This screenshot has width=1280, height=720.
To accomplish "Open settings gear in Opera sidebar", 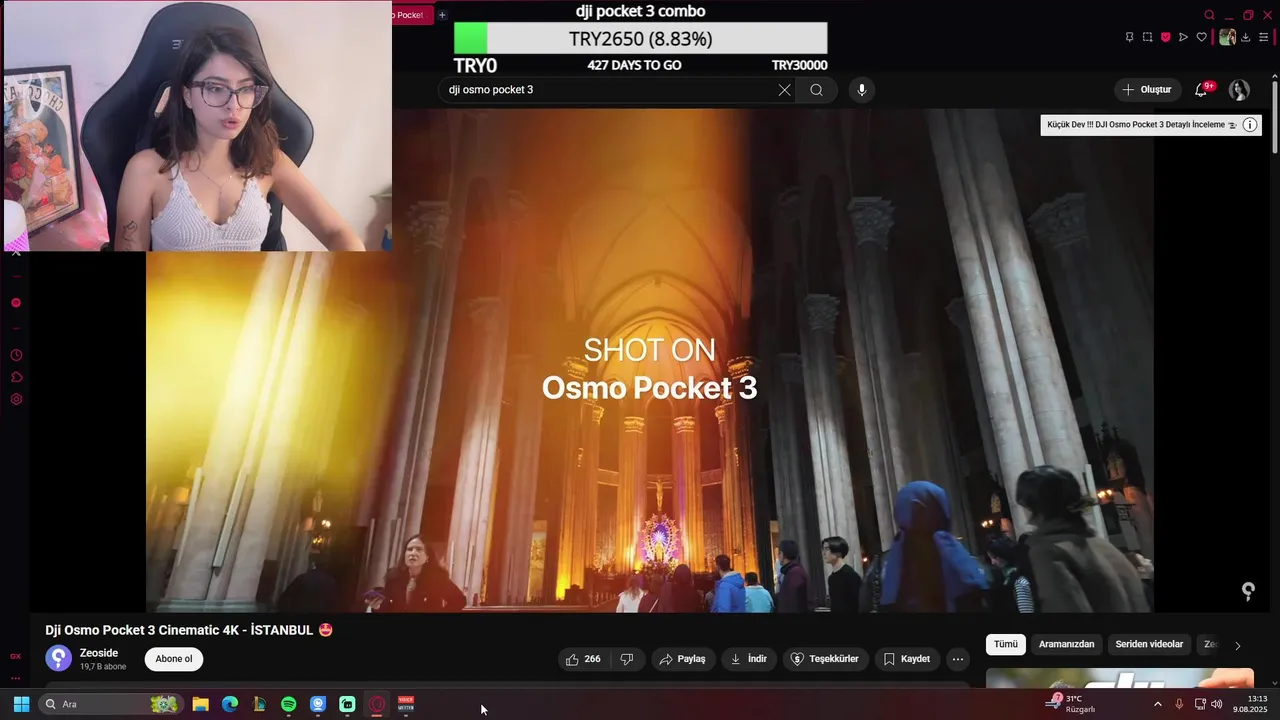I will point(16,399).
